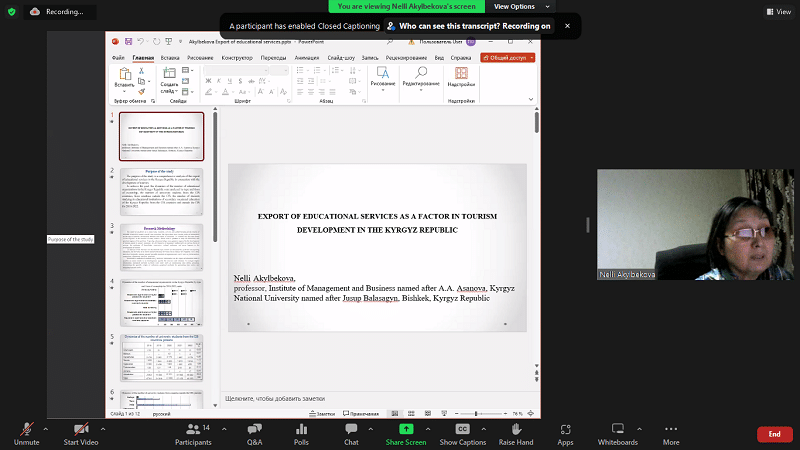
Task: Open the Chat panel
Action: coord(351,428)
